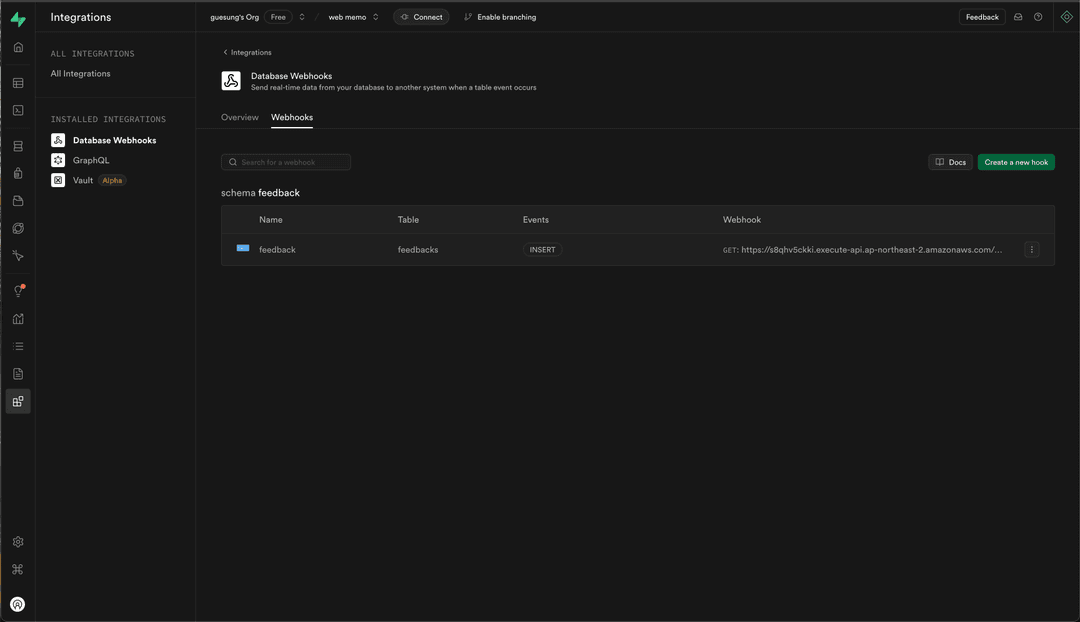The width and height of the screenshot is (1080, 622).
Task: Click the feedbacks table cell
Action: [x=417, y=250]
